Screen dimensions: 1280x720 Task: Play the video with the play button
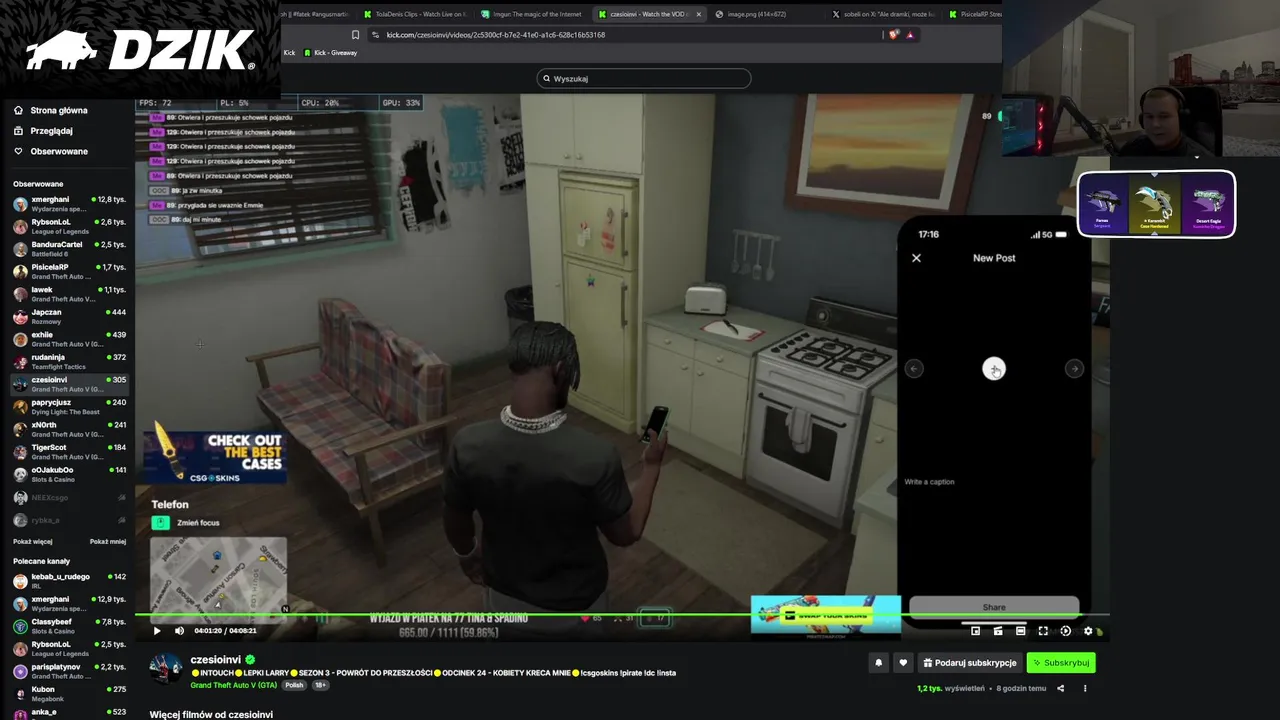tap(157, 631)
